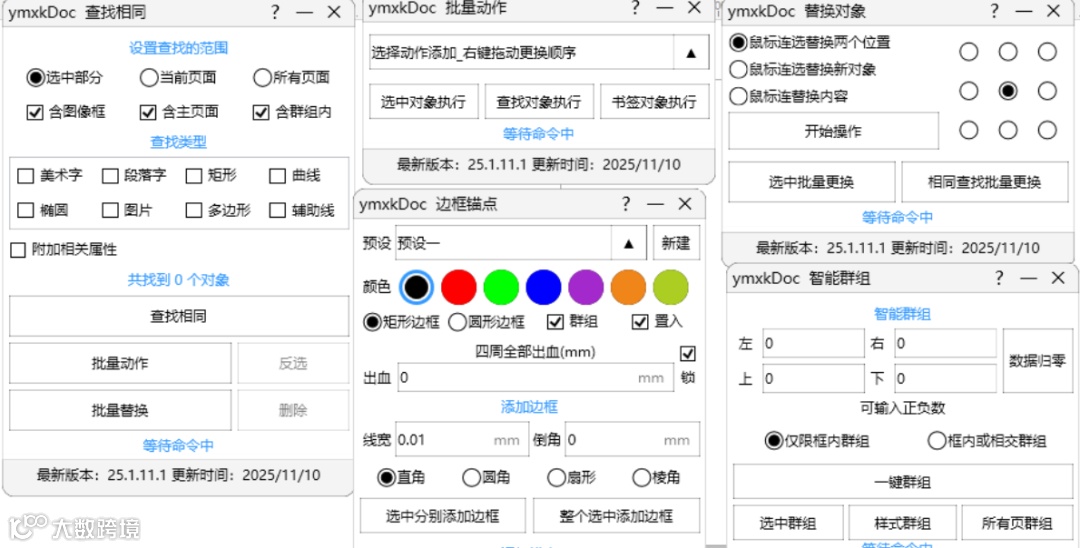Enable 段落字 search type

tap(134, 176)
